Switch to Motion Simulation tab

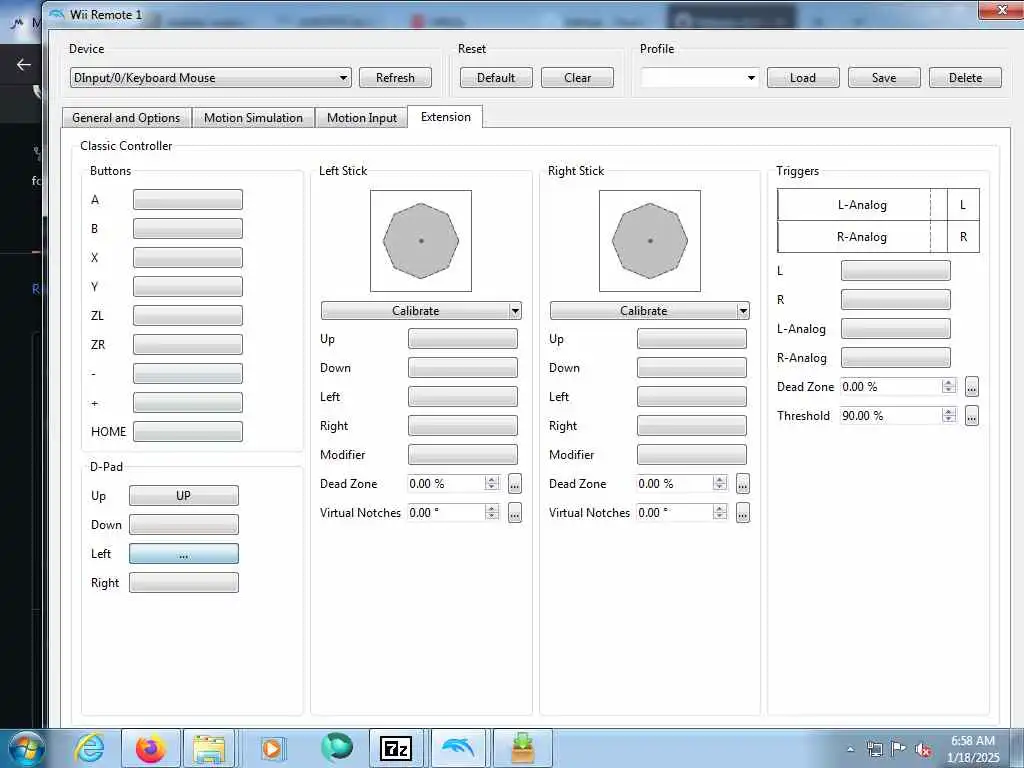click(253, 118)
